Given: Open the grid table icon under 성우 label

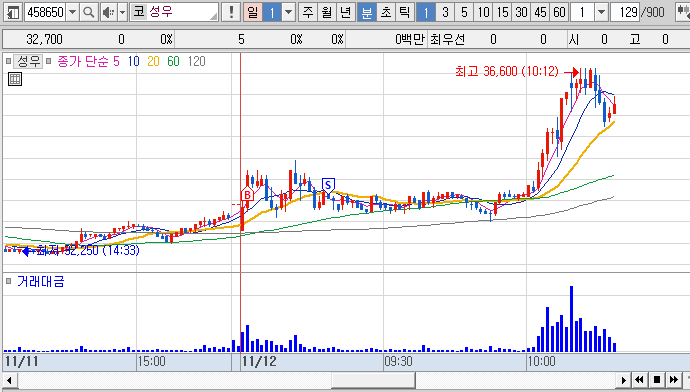Looking at the screenshot, I should pos(15,79).
